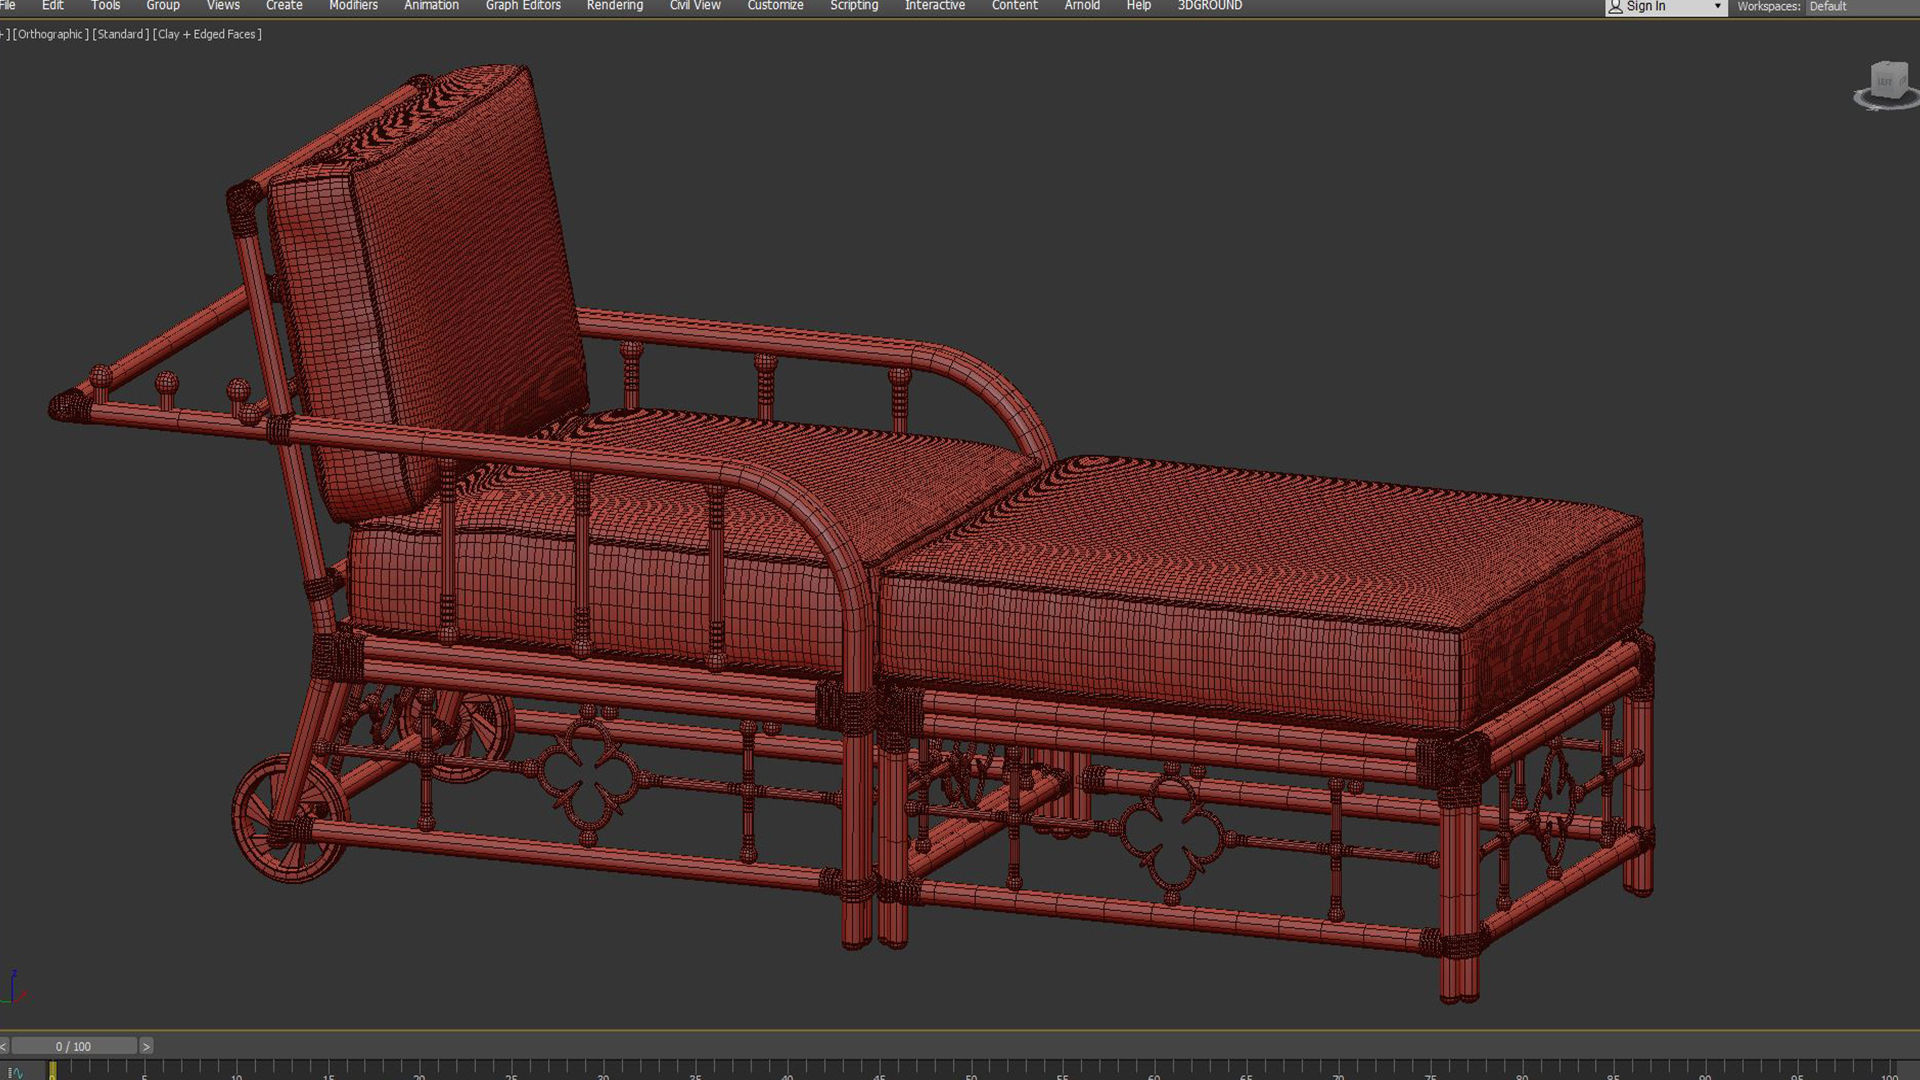
Task: Open the Mini Curve Editor icon
Action: point(15,1072)
